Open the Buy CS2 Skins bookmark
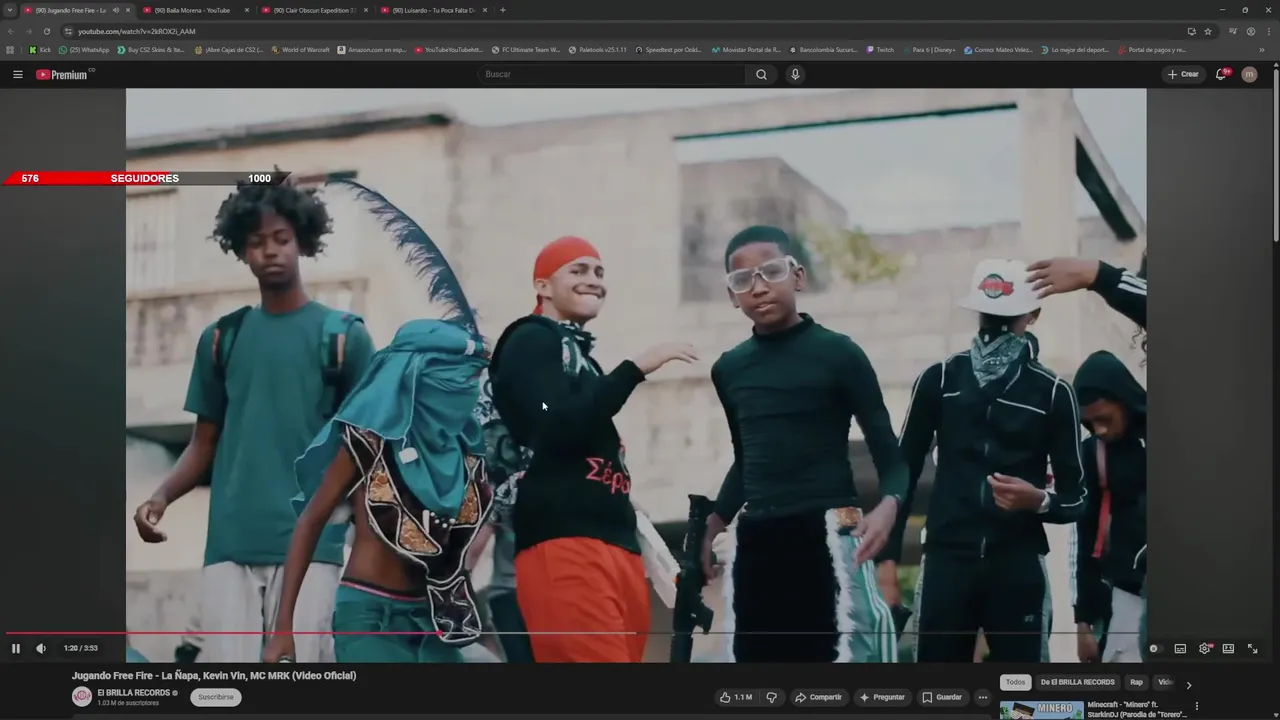This screenshot has height=720, width=1280. point(151,49)
